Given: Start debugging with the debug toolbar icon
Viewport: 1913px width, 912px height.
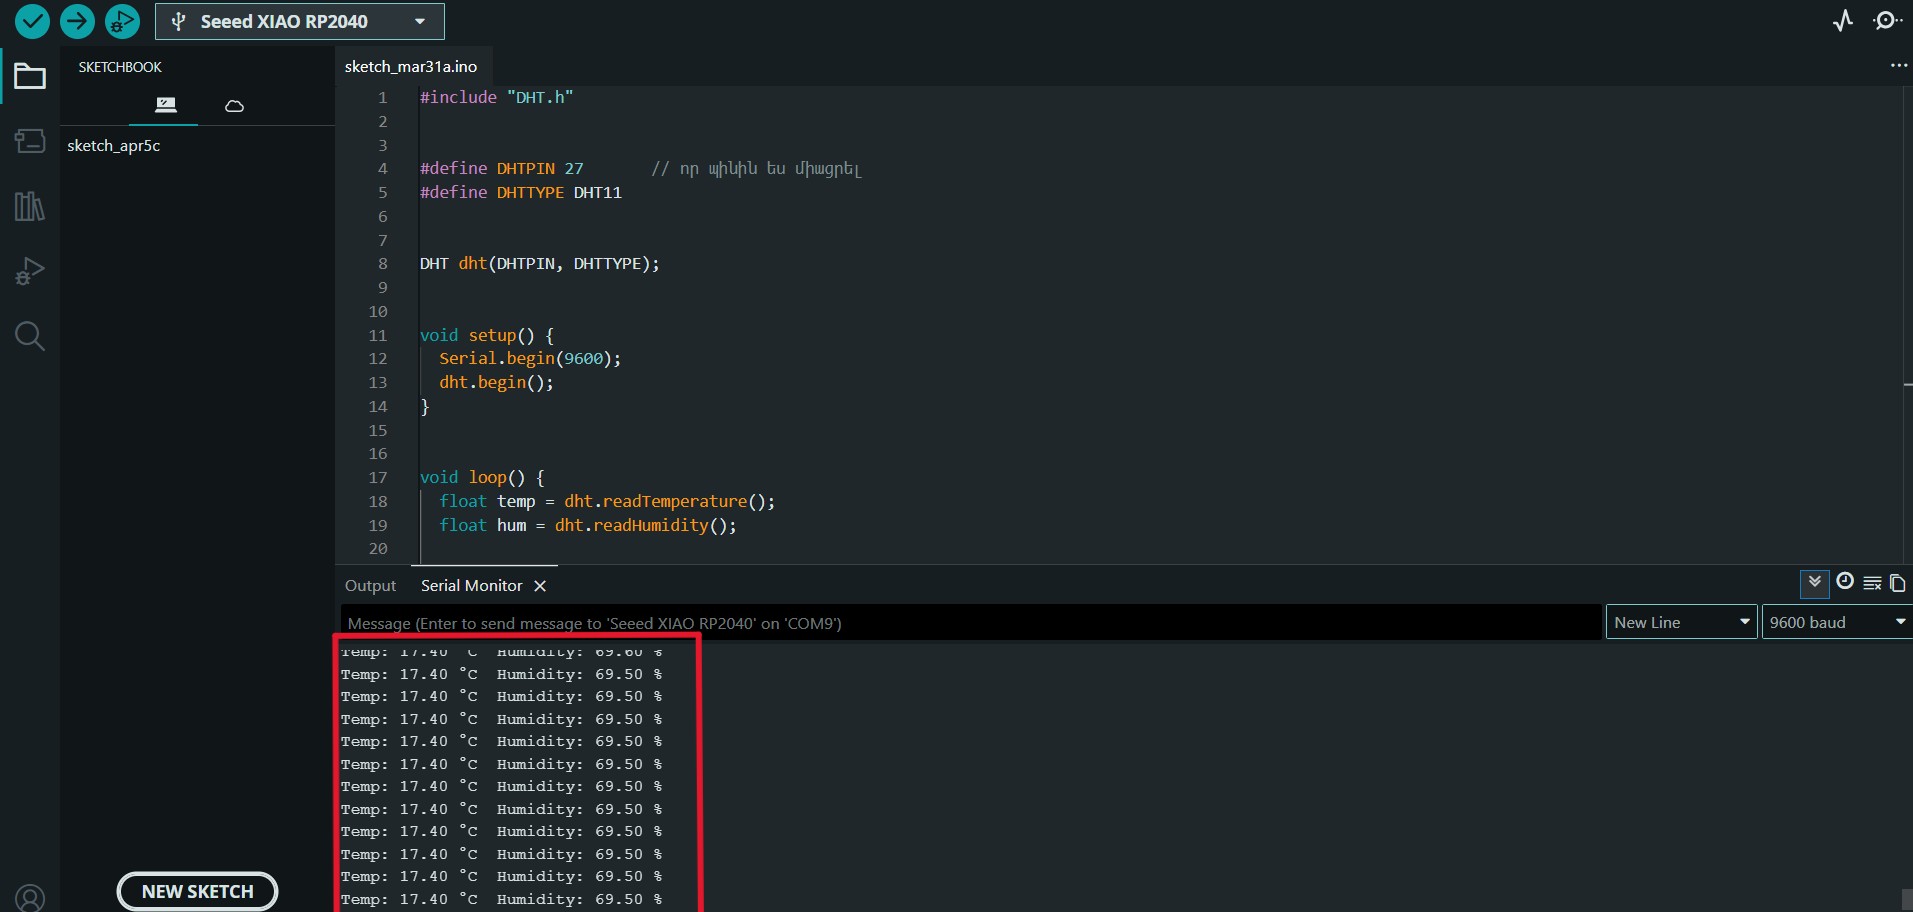Looking at the screenshot, I should (122, 21).
